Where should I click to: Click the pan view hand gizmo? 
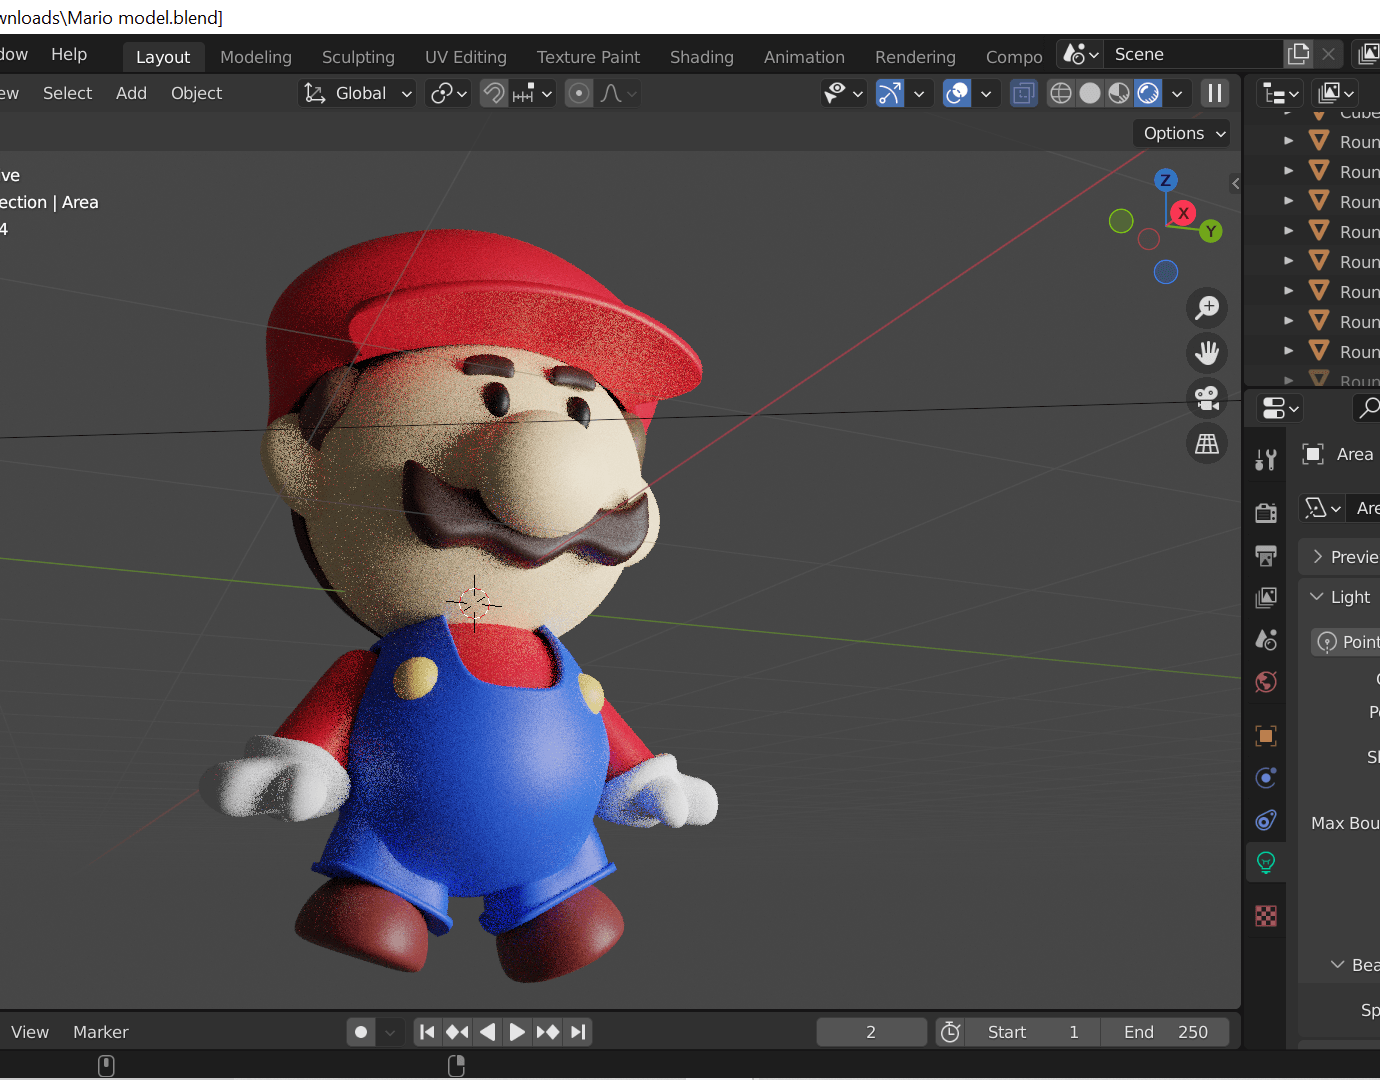(1207, 353)
